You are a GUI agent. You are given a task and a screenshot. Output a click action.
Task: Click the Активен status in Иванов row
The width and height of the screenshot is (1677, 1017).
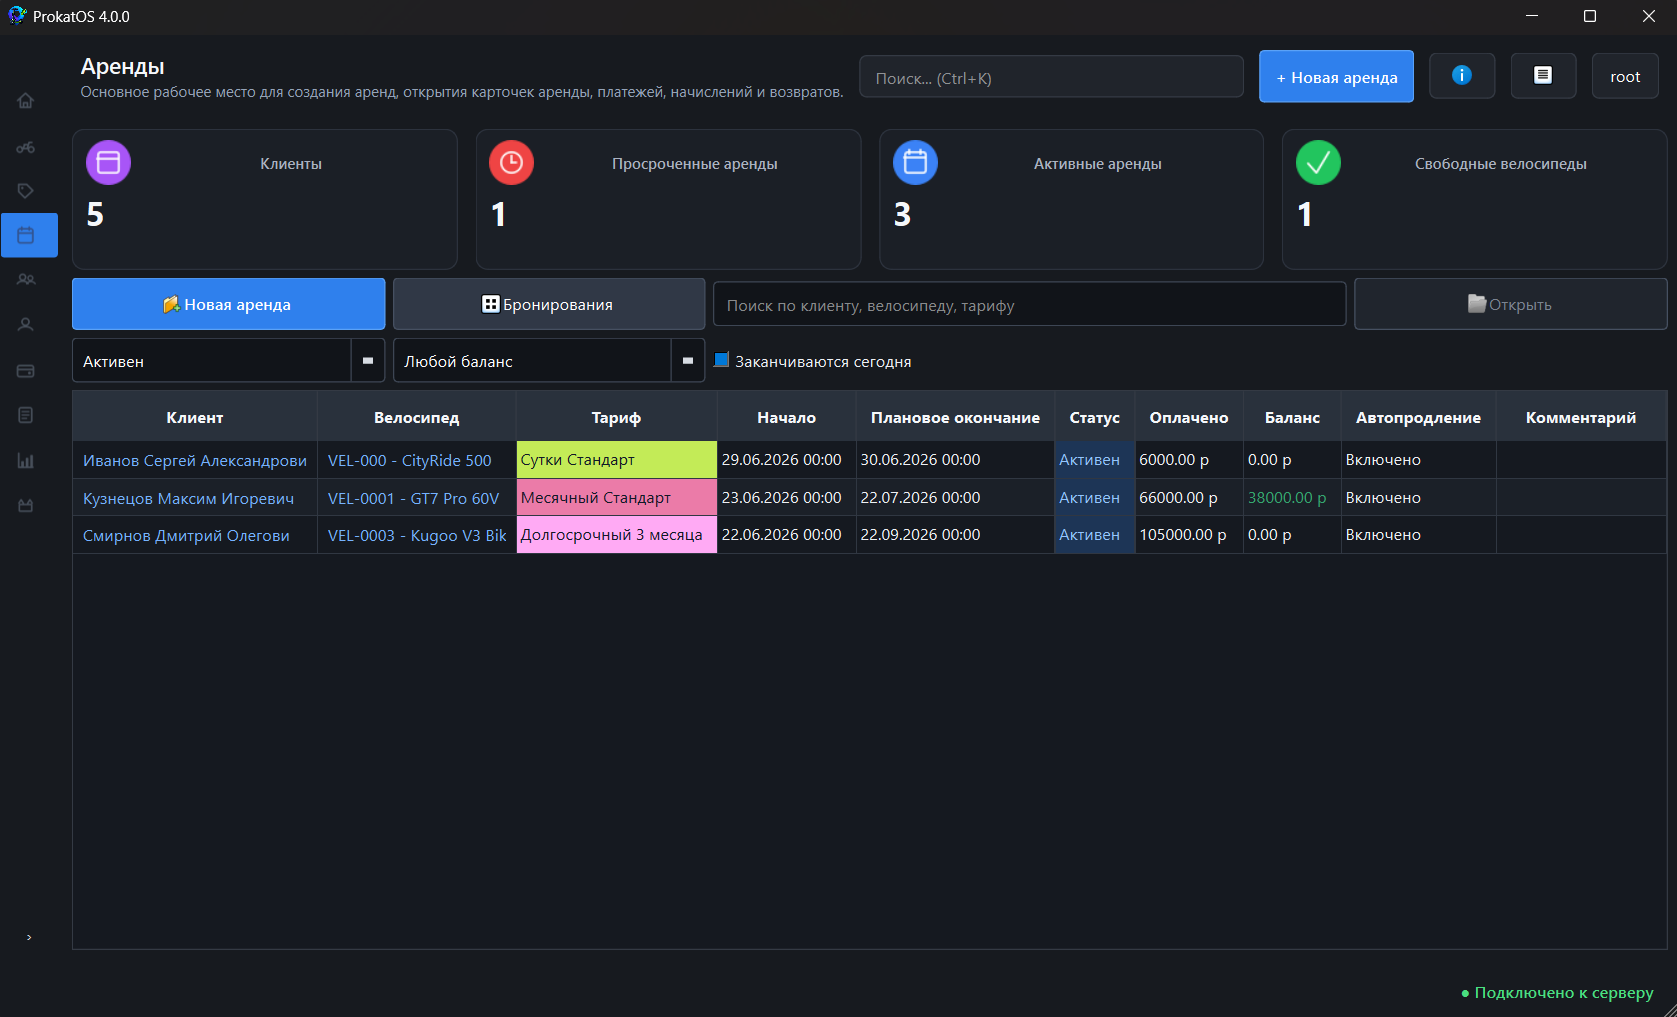pyautogui.click(x=1094, y=460)
